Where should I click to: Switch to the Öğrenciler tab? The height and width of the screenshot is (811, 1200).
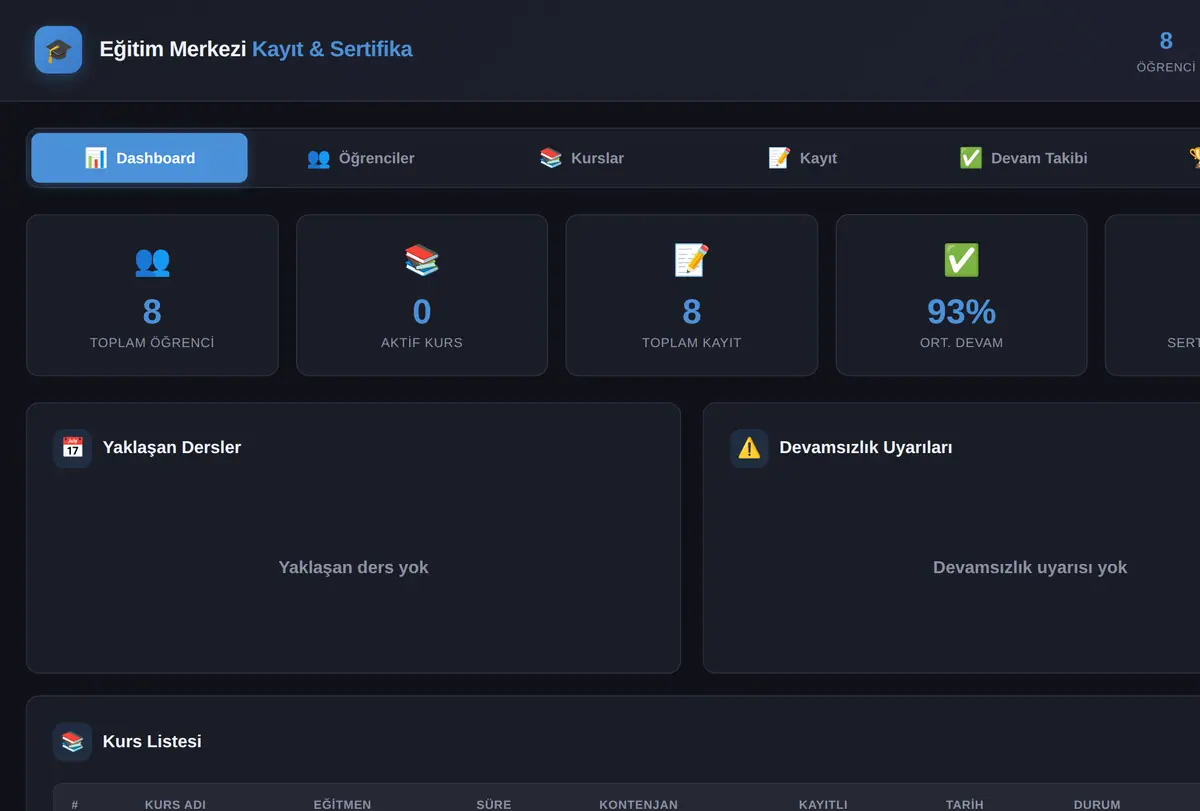click(361, 158)
